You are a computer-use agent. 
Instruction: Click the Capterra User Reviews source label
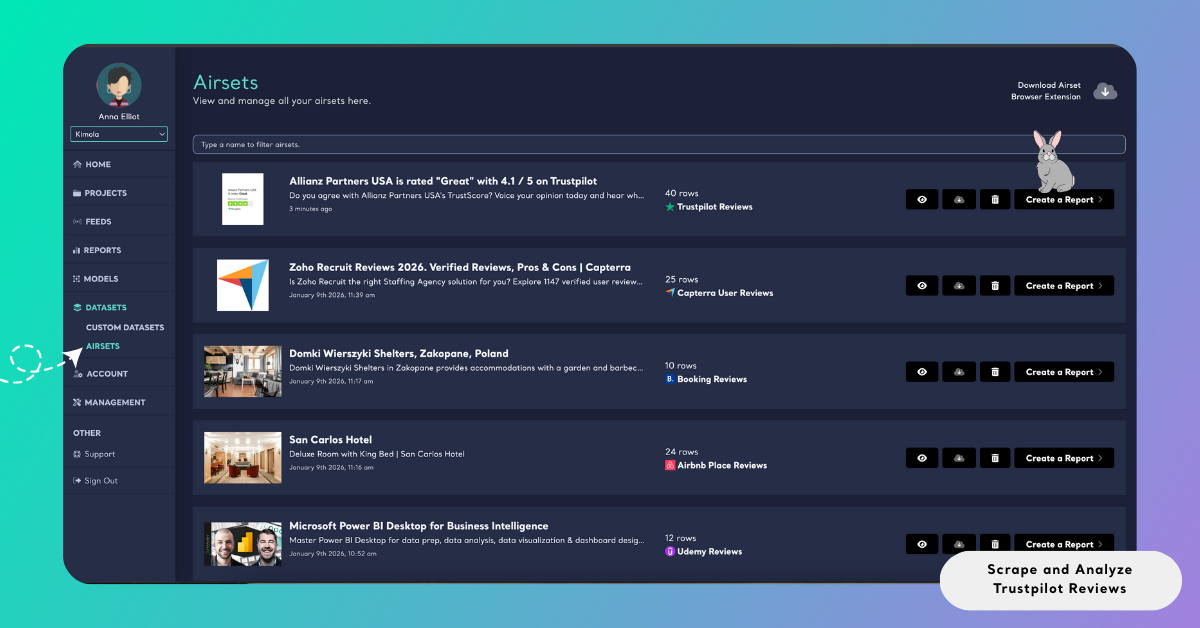pos(719,293)
